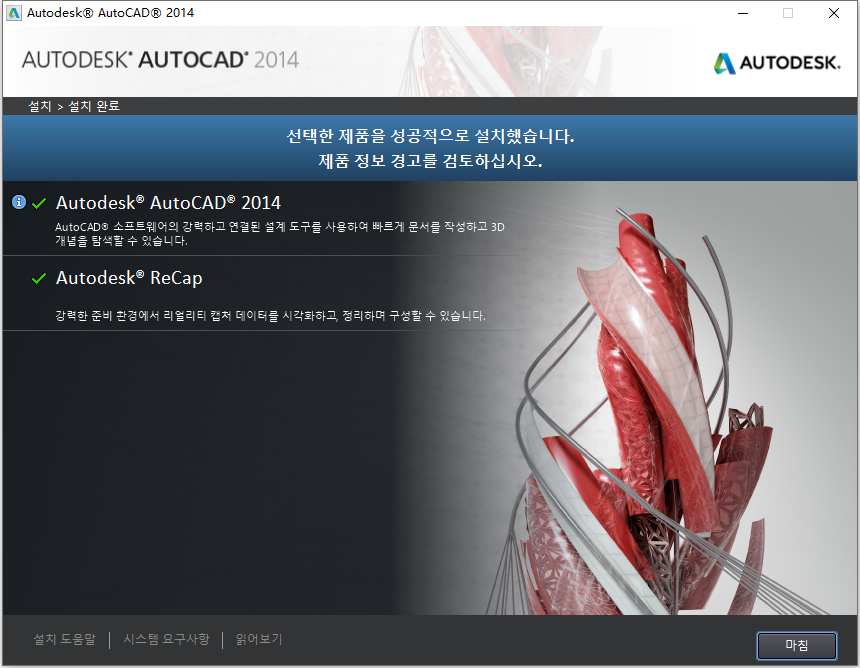
Task: Close the installer window
Action: click(834, 13)
